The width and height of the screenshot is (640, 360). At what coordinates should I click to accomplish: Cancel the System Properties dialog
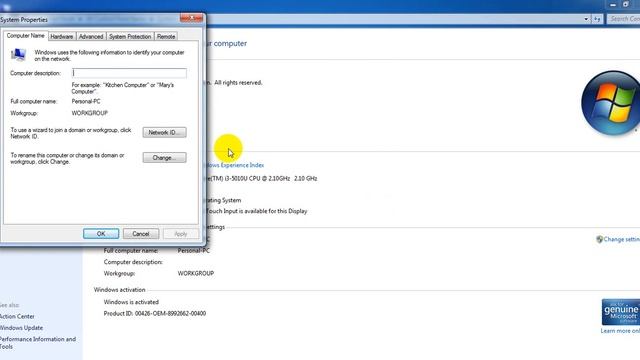pyautogui.click(x=141, y=234)
